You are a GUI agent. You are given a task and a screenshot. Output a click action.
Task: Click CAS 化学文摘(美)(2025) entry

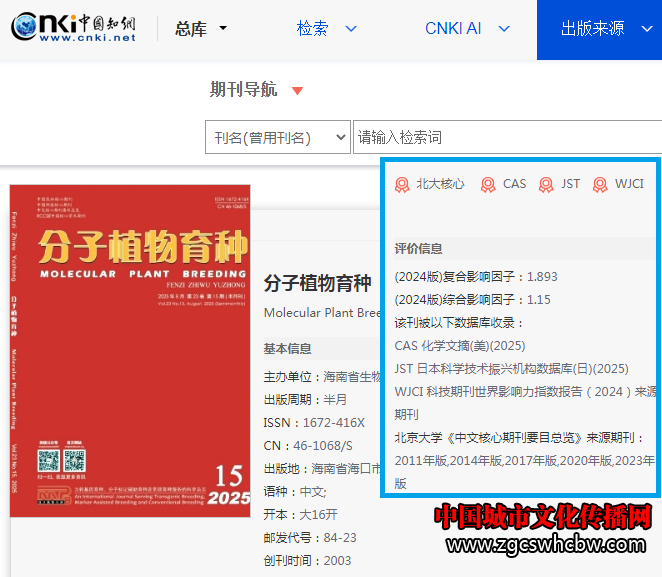pyautogui.click(x=459, y=346)
